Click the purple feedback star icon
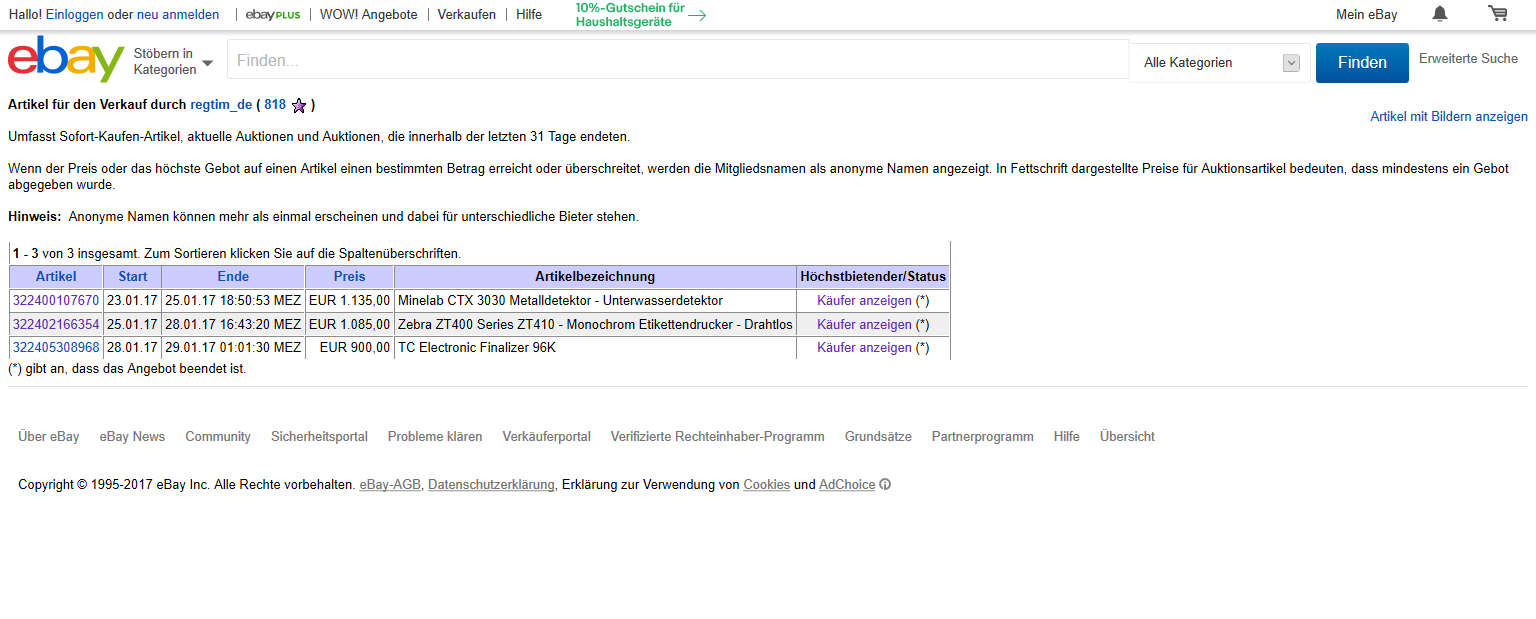 click(x=299, y=105)
